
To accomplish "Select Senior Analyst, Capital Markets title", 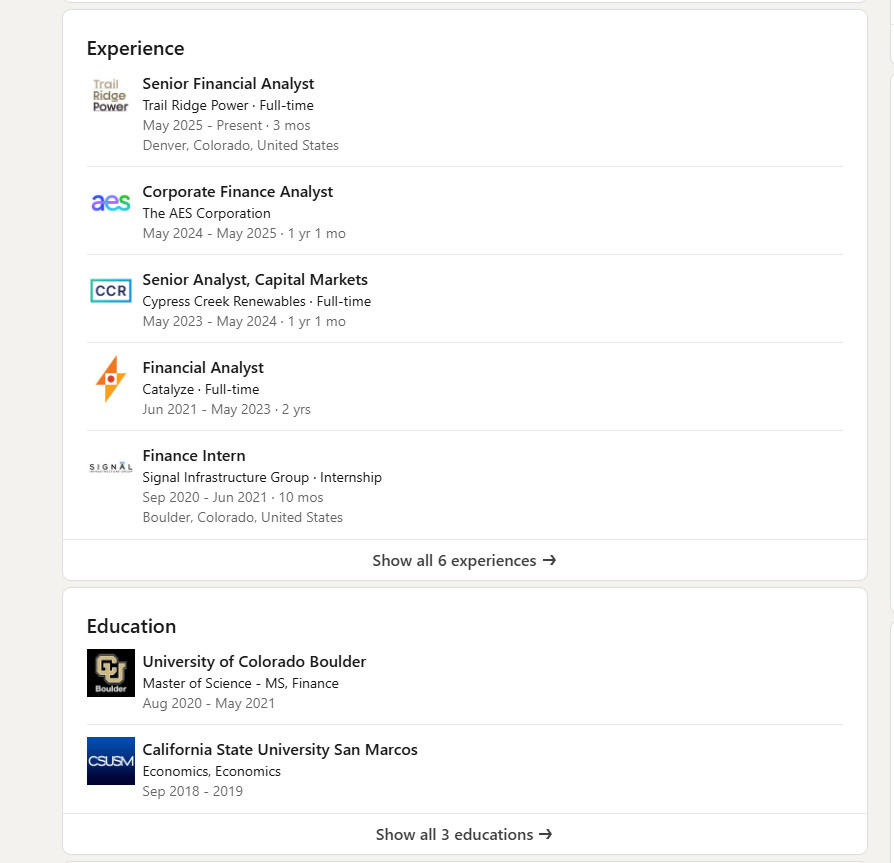I will (255, 280).
